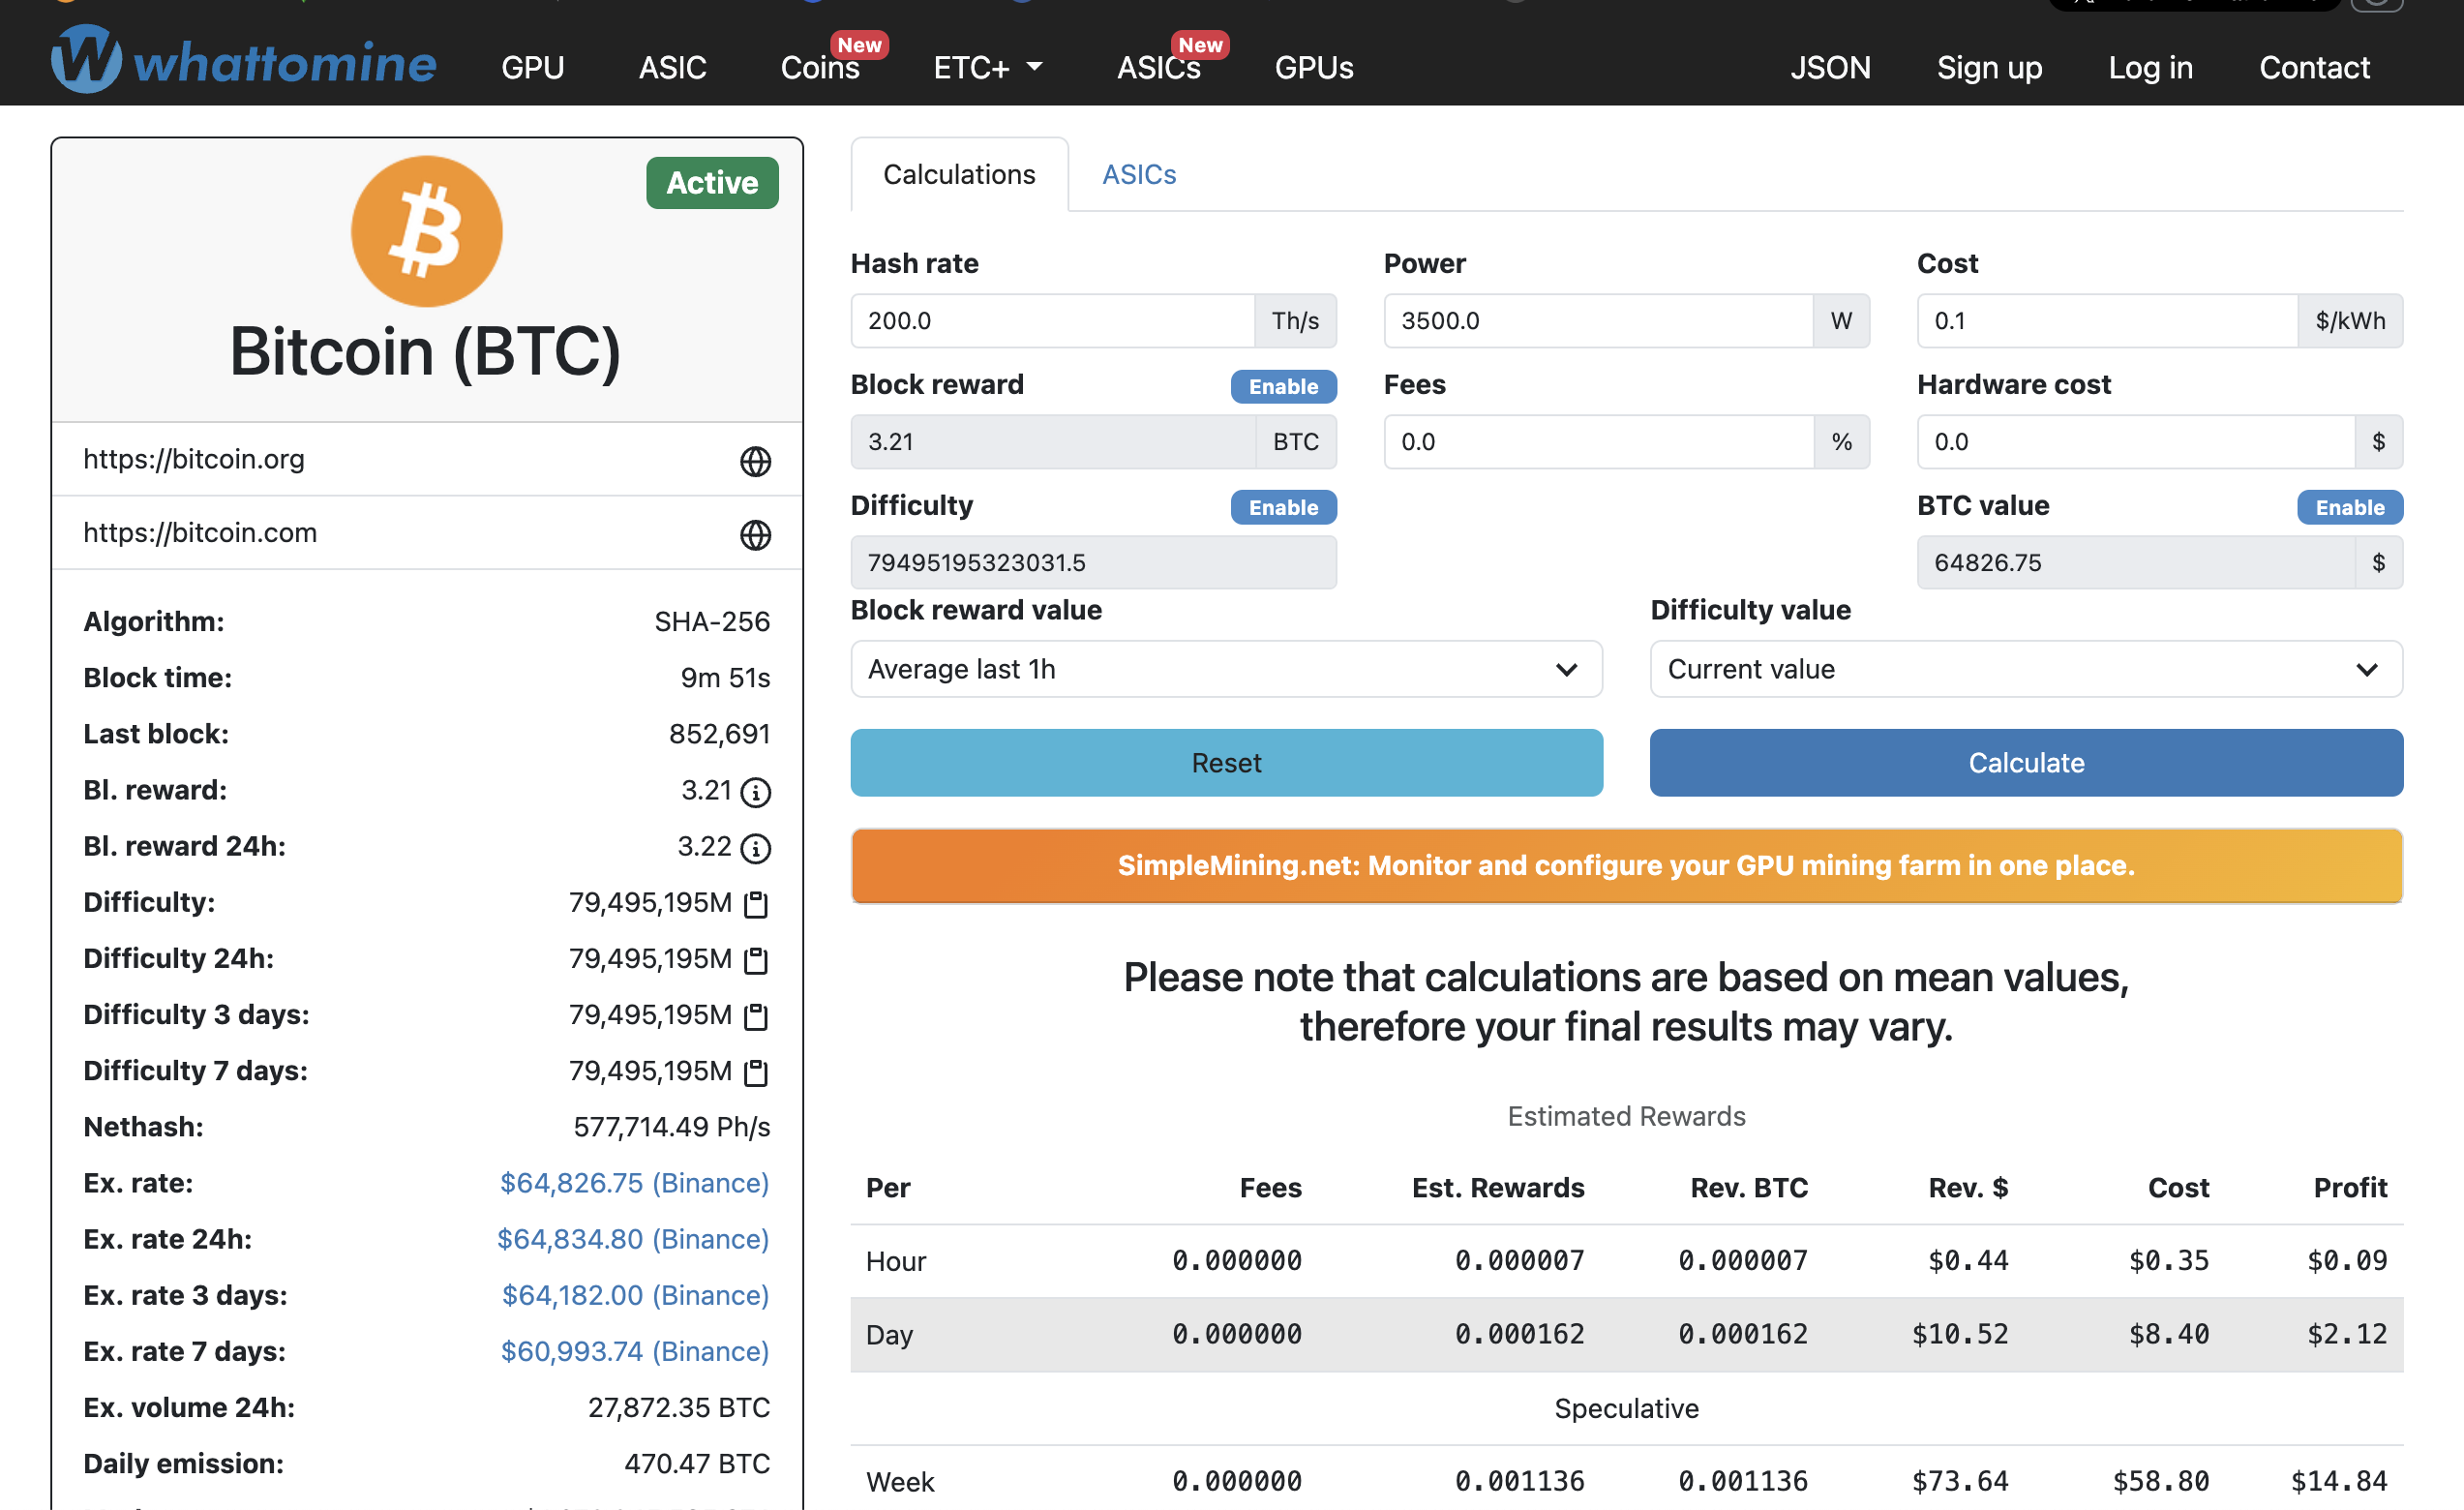The height and width of the screenshot is (1510, 2464).
Task: Copy the Difficulty 7 days value
Action: pyautogui.click(x=757, y=1072)
